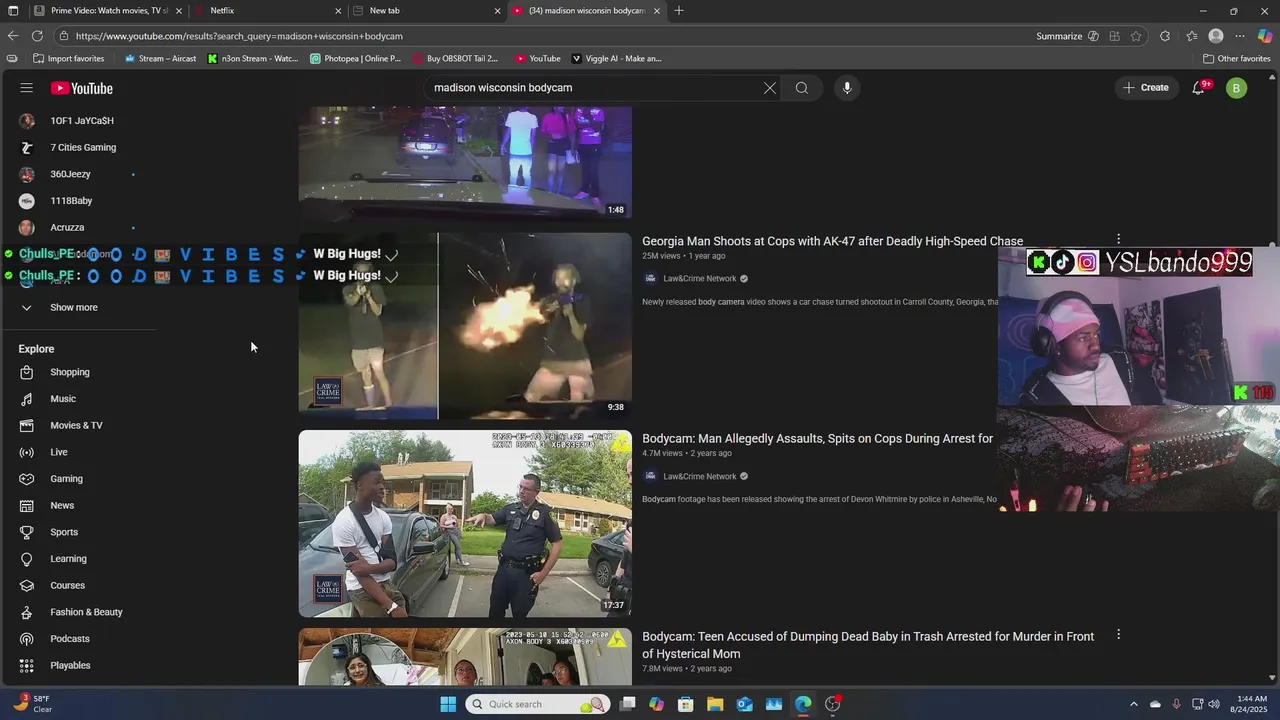The height and width of the screenshot is (720, 1280).
Task: Open the Copilot sidebar icon
Action: 1265,36
